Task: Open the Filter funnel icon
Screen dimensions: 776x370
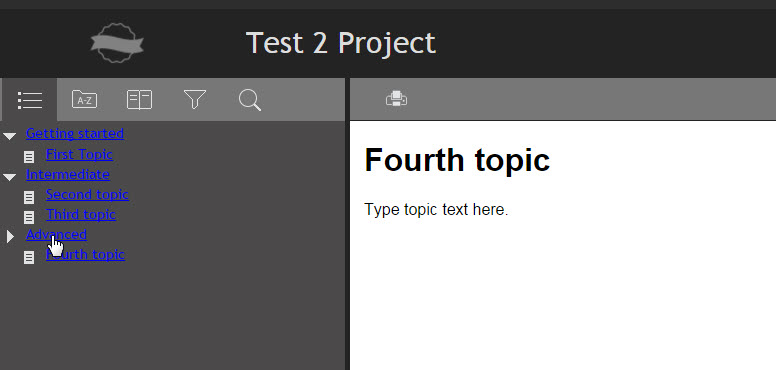Action: [x=195, y=99]
